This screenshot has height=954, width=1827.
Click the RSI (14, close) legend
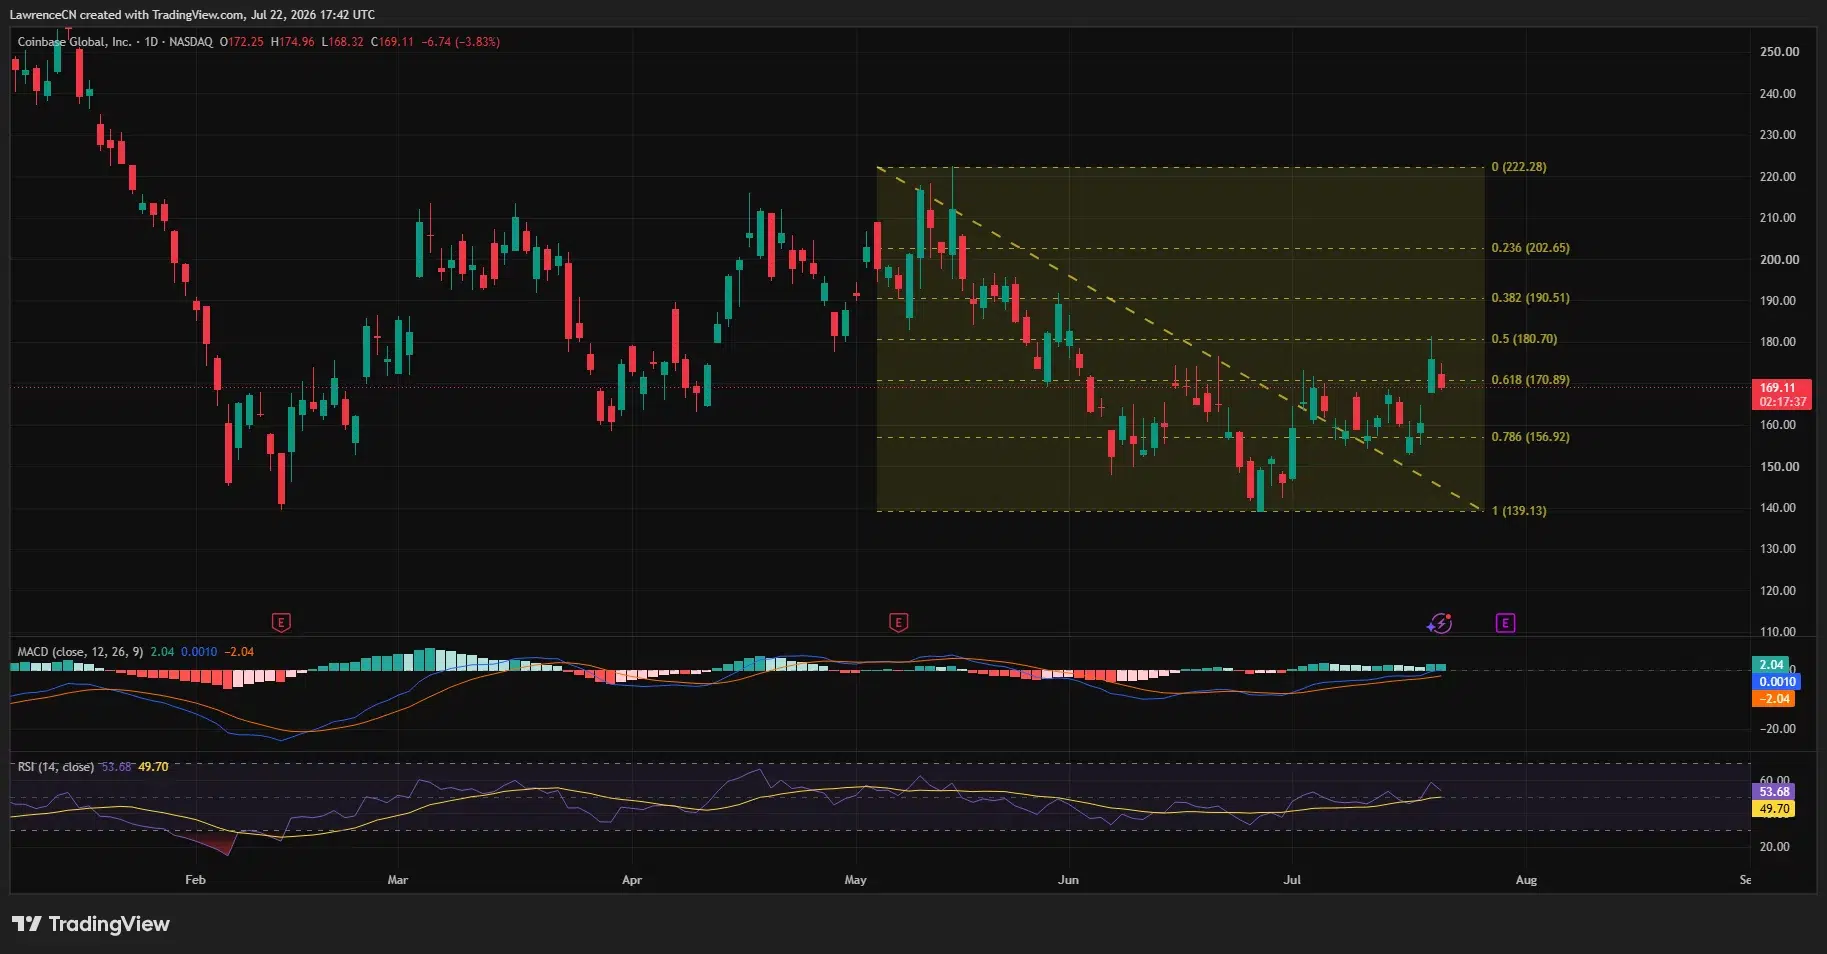click(56, 767)
